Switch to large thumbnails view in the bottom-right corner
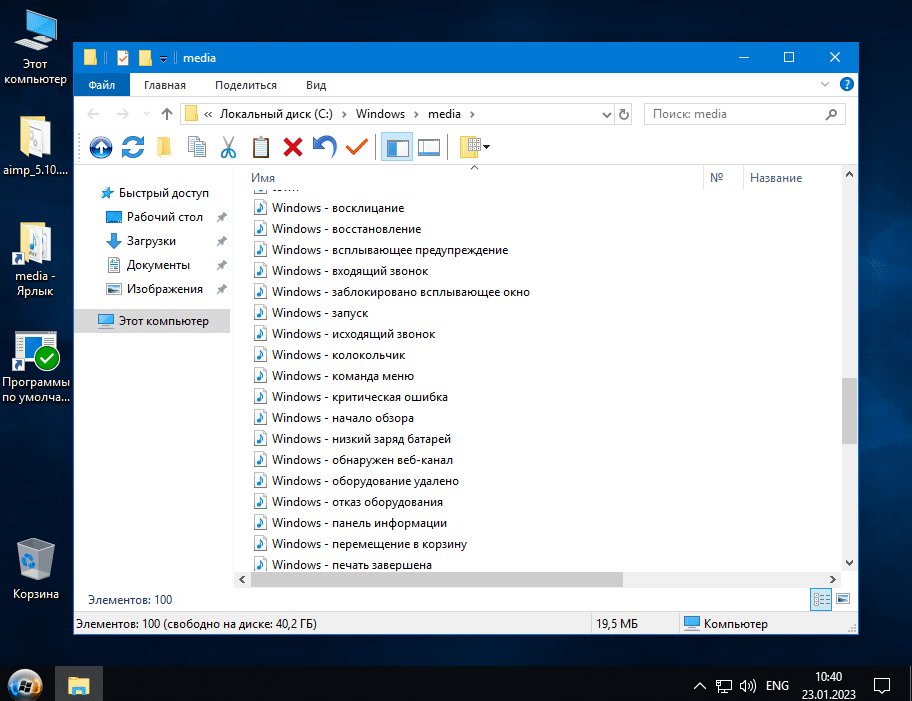 [x=842, y=599]
